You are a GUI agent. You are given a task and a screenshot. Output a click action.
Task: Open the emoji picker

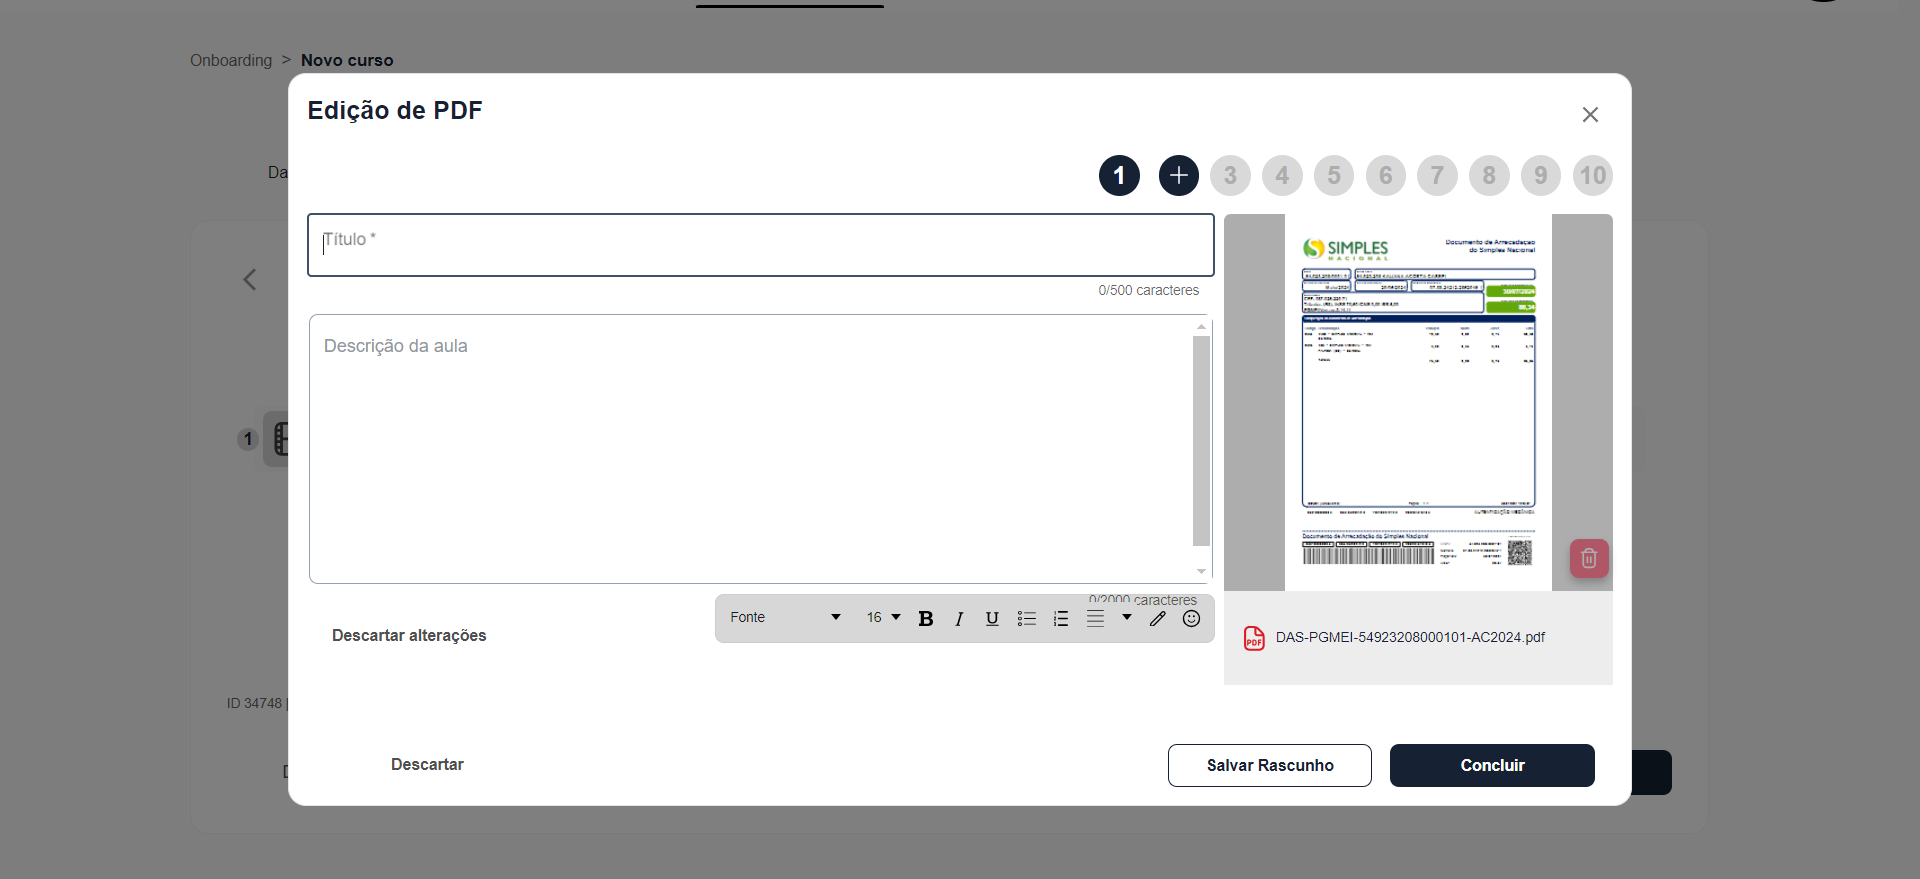pyautogui.click(x=1191, y=619)
